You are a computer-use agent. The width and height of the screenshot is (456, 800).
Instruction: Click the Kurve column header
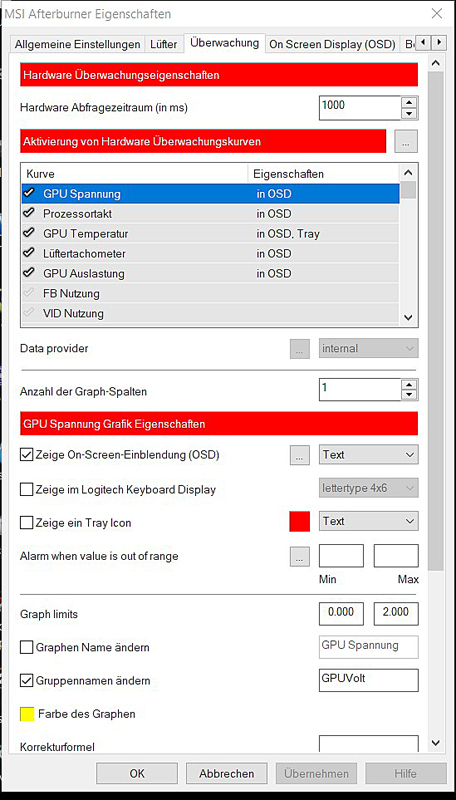pyautogui.click(x=135, y=174)
